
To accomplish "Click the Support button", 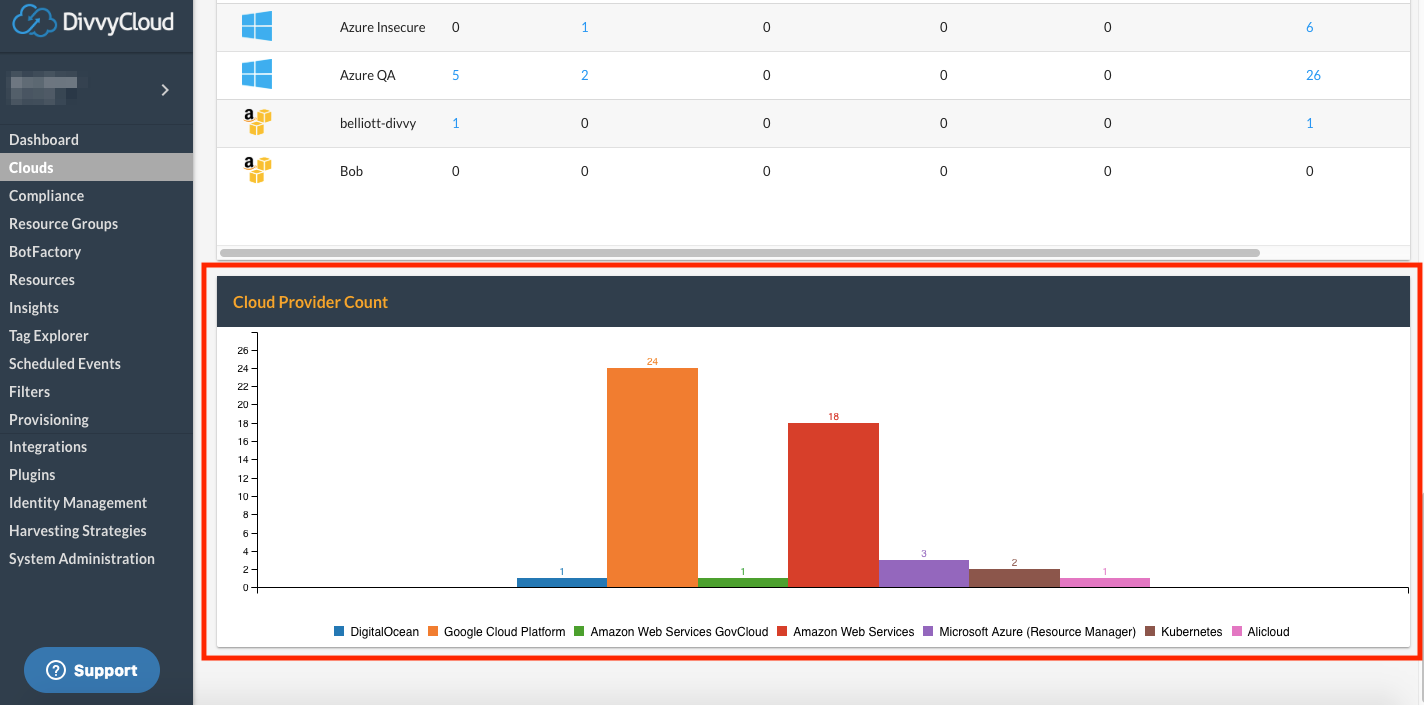I will click(x=92, y=670).
